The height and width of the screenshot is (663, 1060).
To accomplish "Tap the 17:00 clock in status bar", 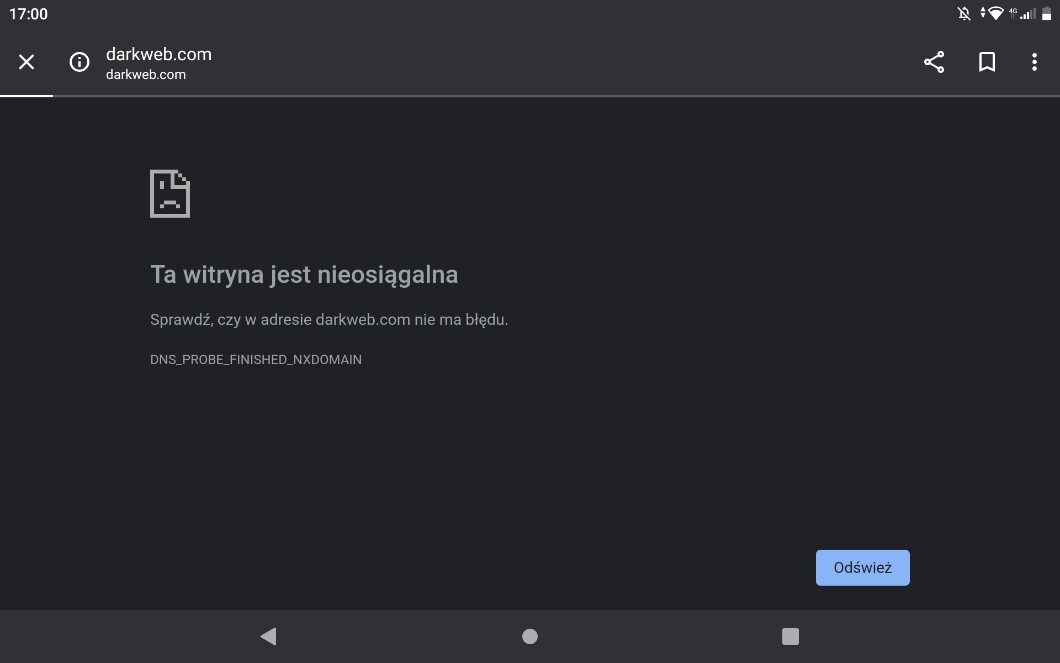I will click(28, 14).
